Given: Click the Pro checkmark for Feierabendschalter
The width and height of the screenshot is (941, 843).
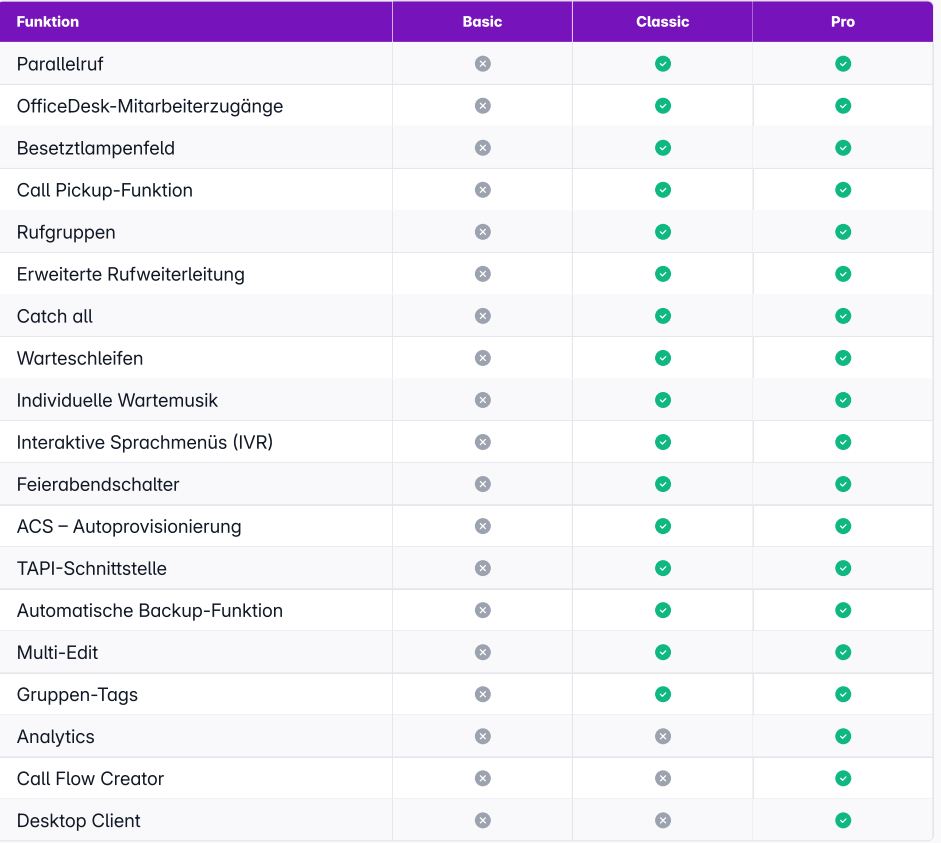Looking at the screenshot, I should [843, 484].
